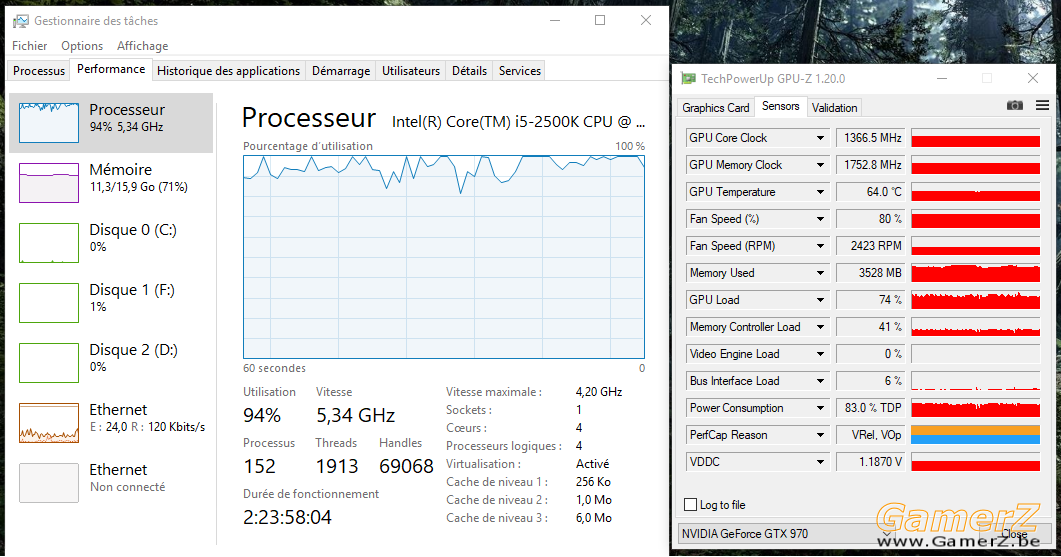Click the VRel, VOp PerfCap value

click(x=871, y=435)
